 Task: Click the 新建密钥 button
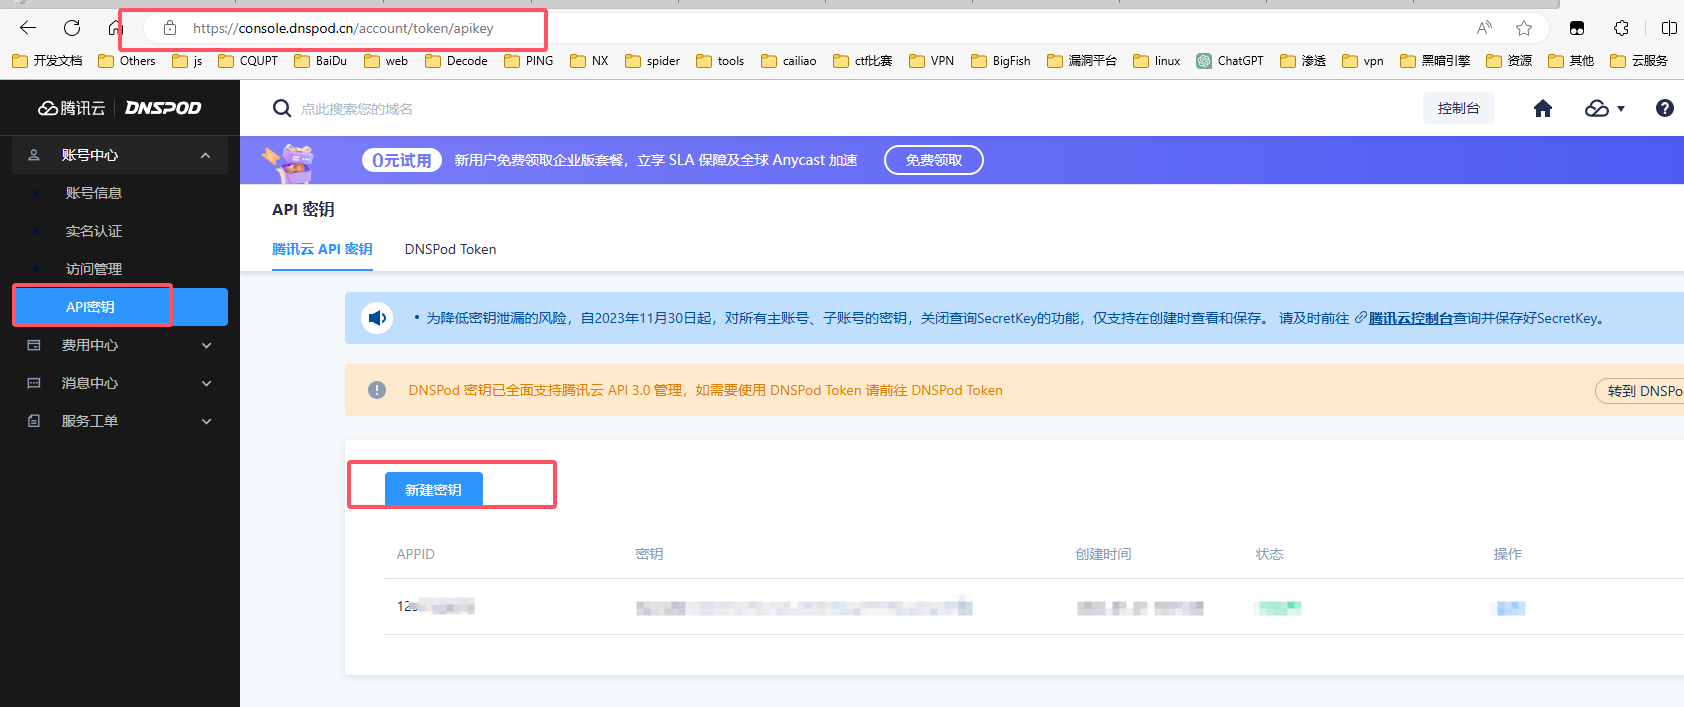click(433, 489)
